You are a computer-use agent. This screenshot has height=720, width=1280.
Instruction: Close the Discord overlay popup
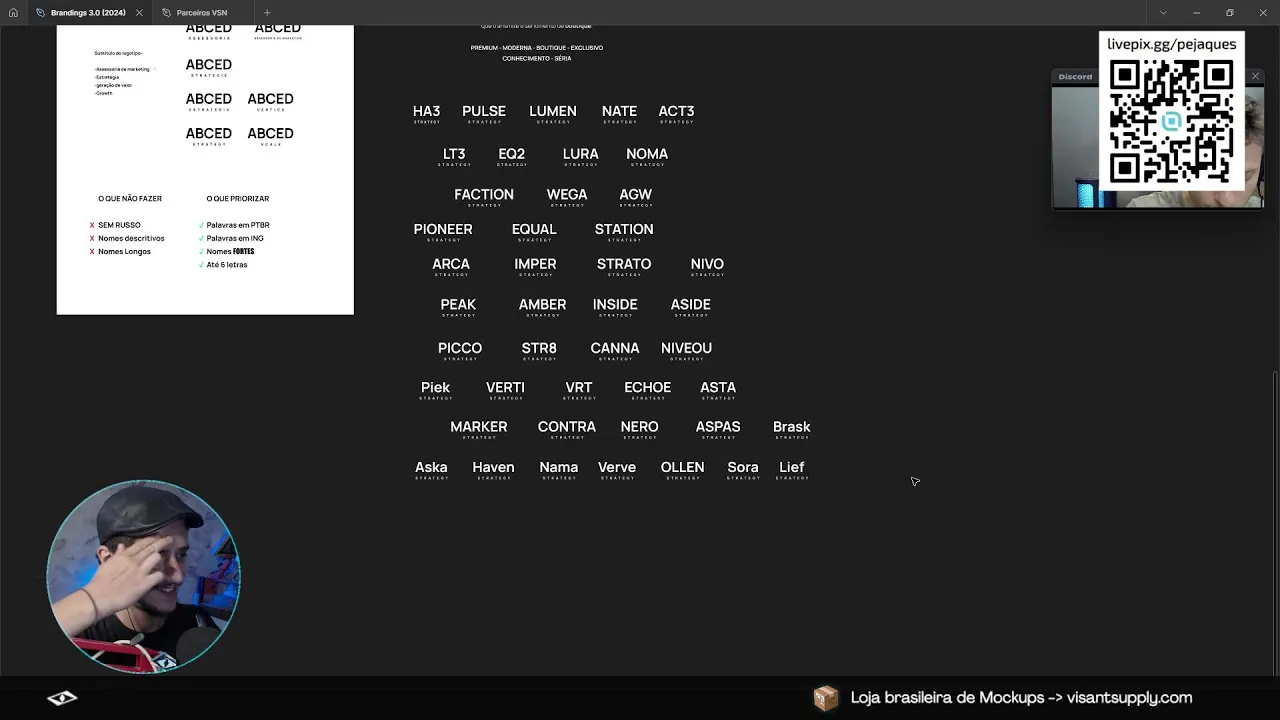[x=1255, y=76]
